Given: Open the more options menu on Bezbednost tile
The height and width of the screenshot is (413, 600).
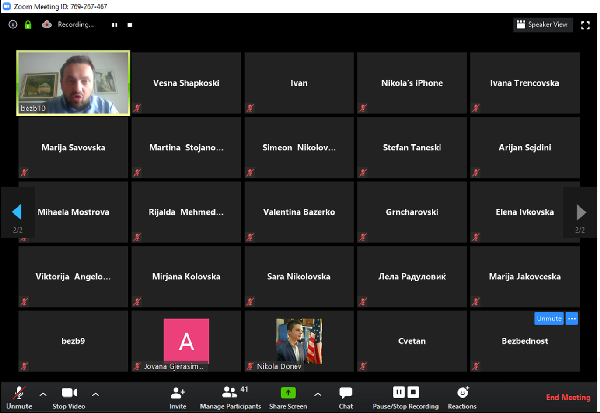Looking at the screenshot, I should [x=572, y=318].
